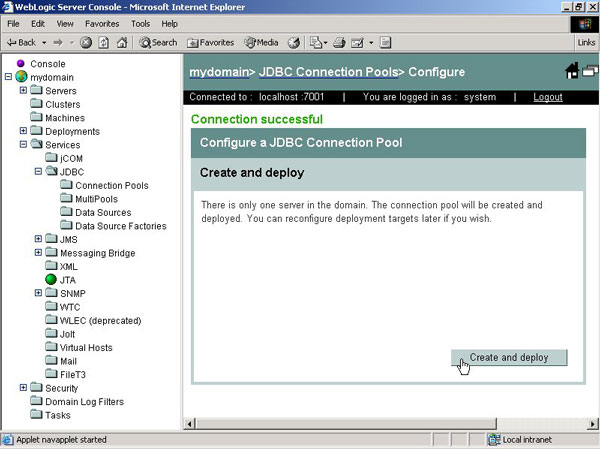Image resolution: width=600 pixels, height=449 pixels.
Task: Click the Machines folder icon
Action: pos(36,117)
